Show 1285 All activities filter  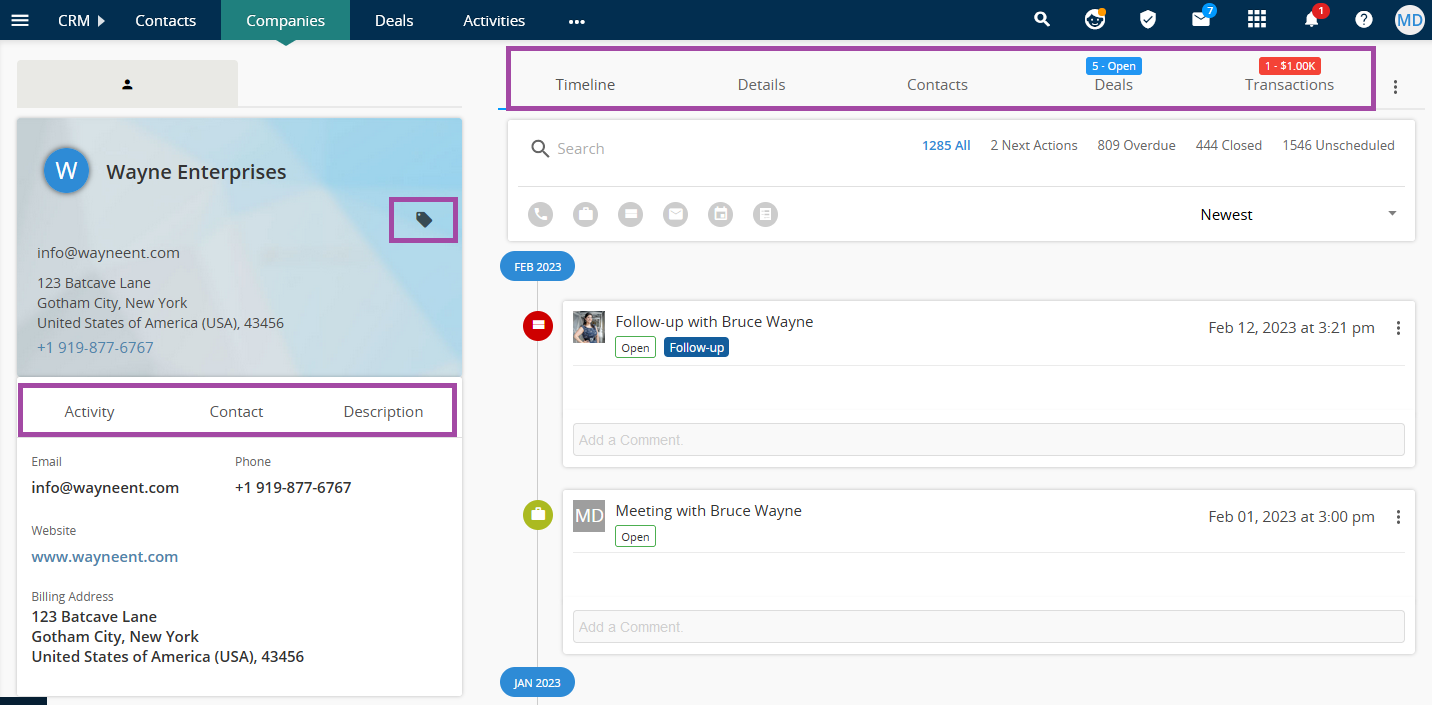[946, 145]
